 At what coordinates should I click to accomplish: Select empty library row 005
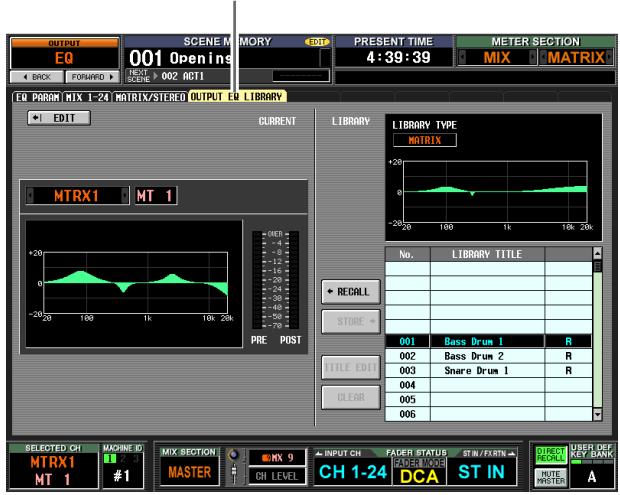(x=488, y=400)
